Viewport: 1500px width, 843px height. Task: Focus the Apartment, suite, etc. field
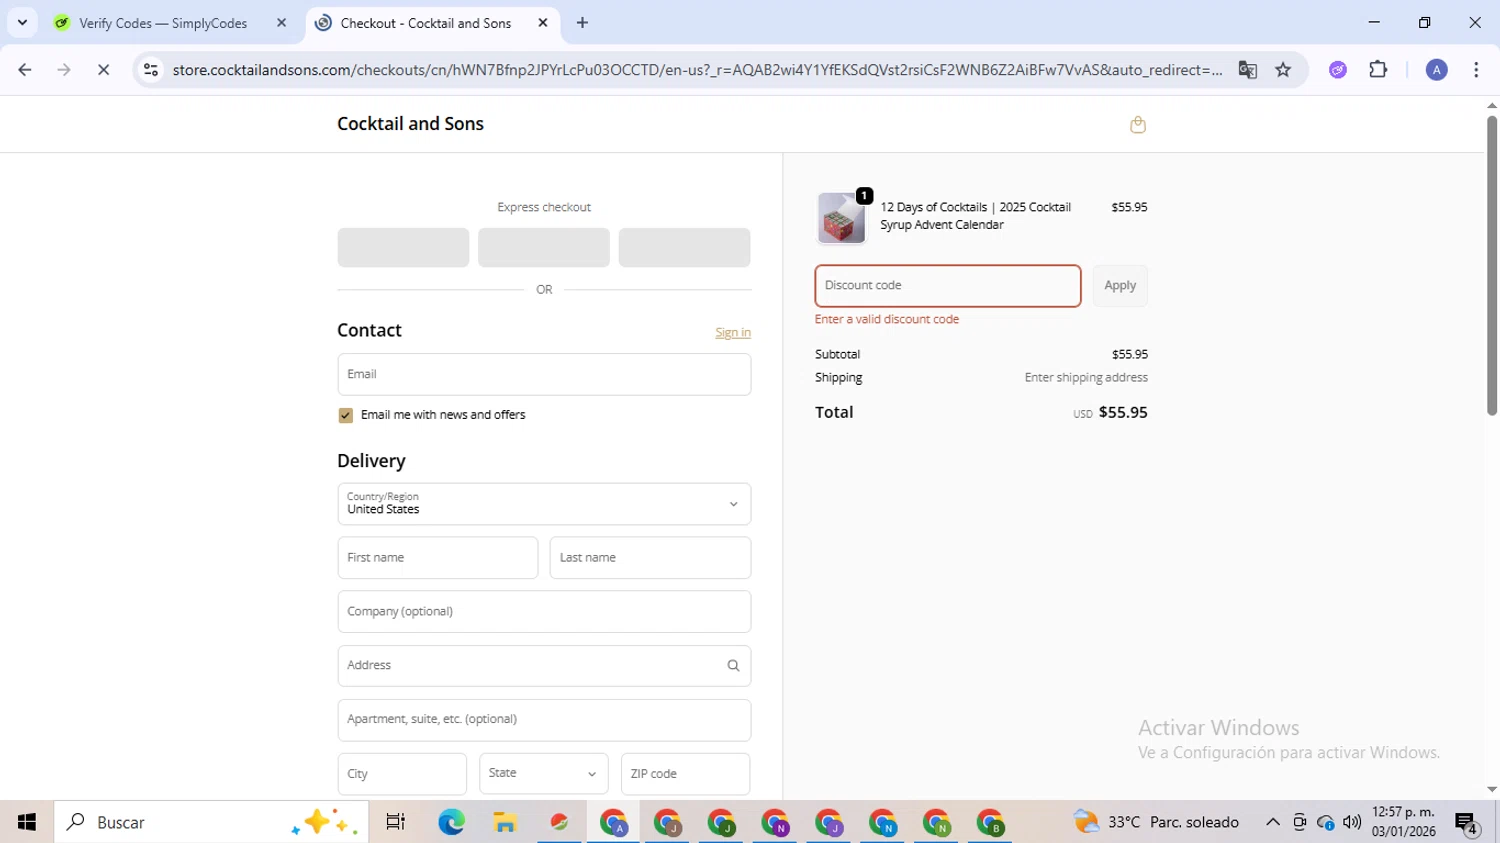544,720
